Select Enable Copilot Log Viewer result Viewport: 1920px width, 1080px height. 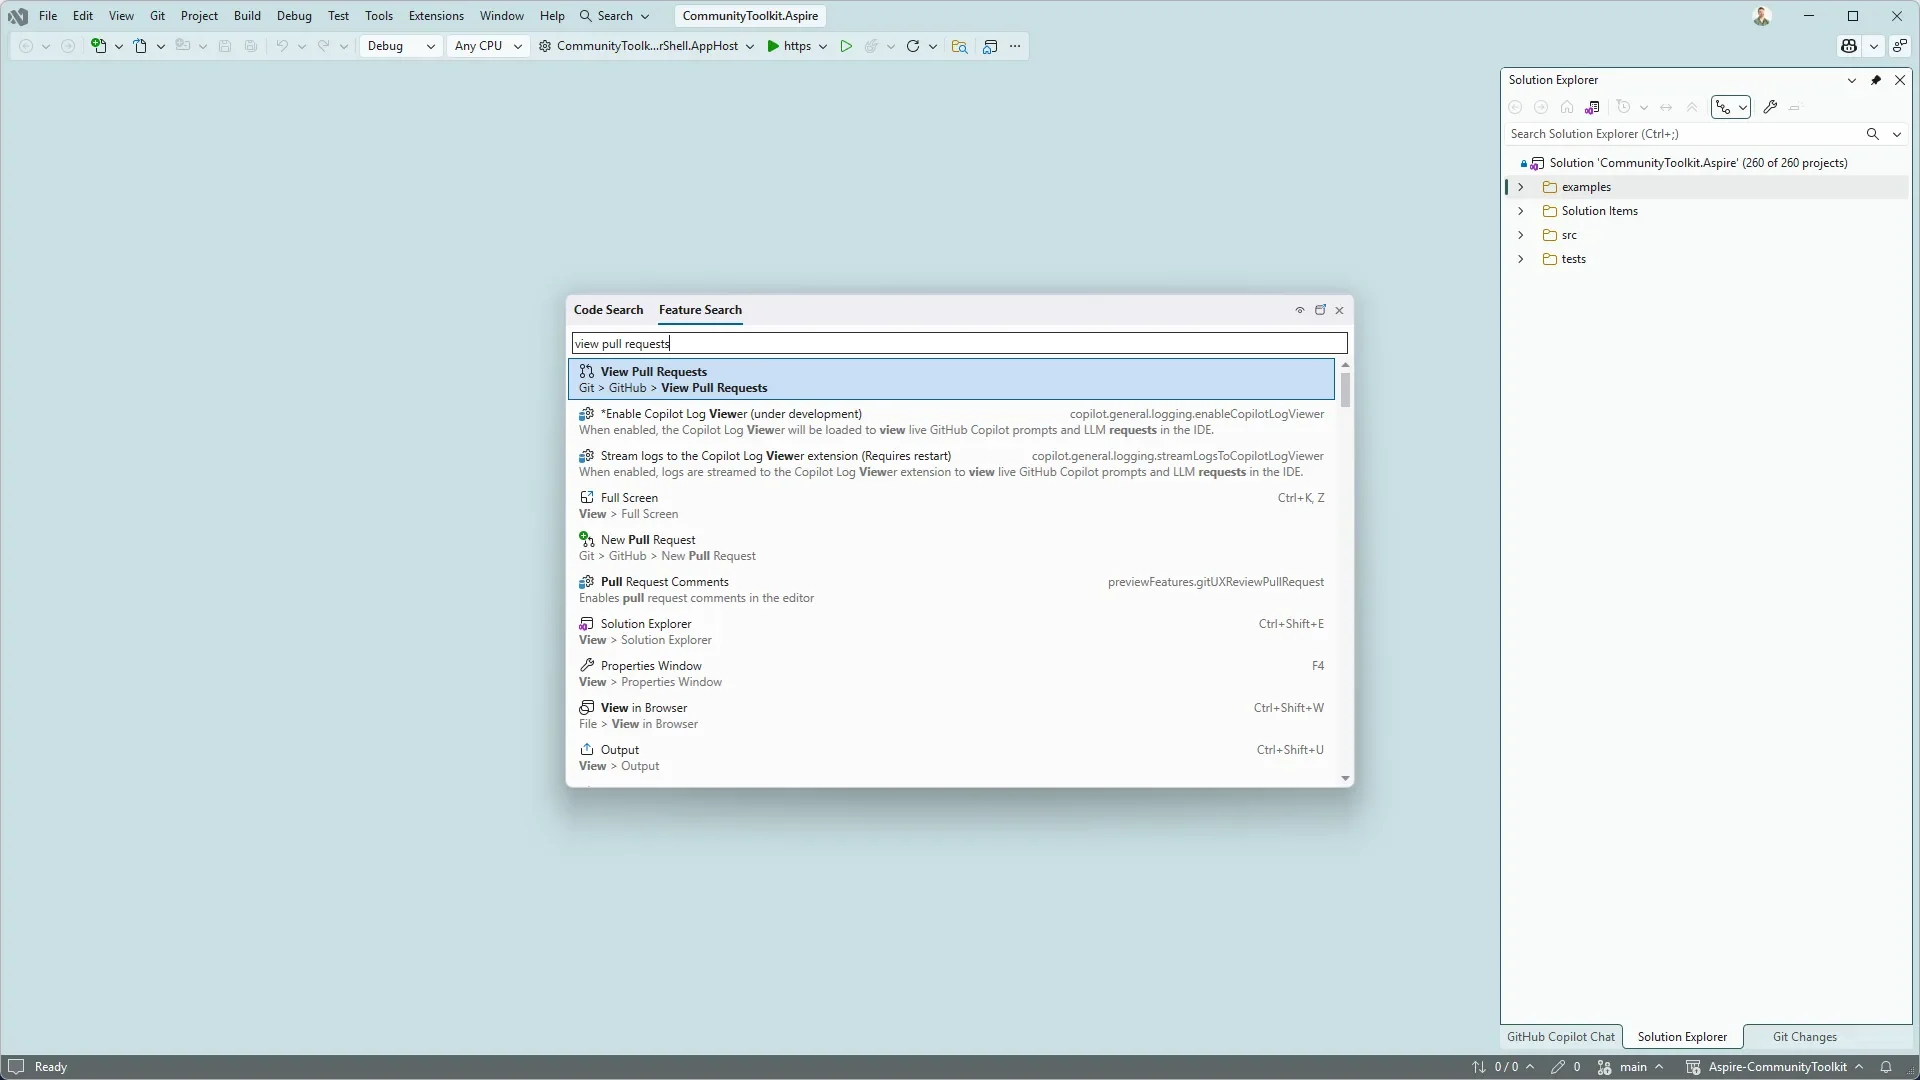pos(951,422)
